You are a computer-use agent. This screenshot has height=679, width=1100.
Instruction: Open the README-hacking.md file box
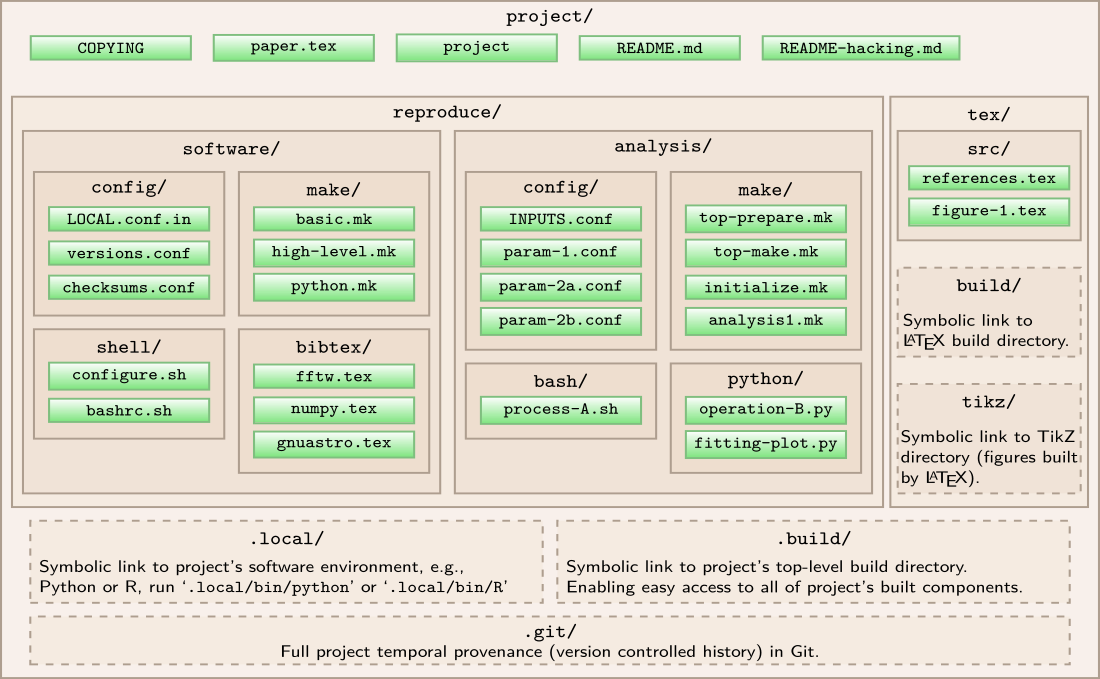pyautogui.click(x=860, y=48)
